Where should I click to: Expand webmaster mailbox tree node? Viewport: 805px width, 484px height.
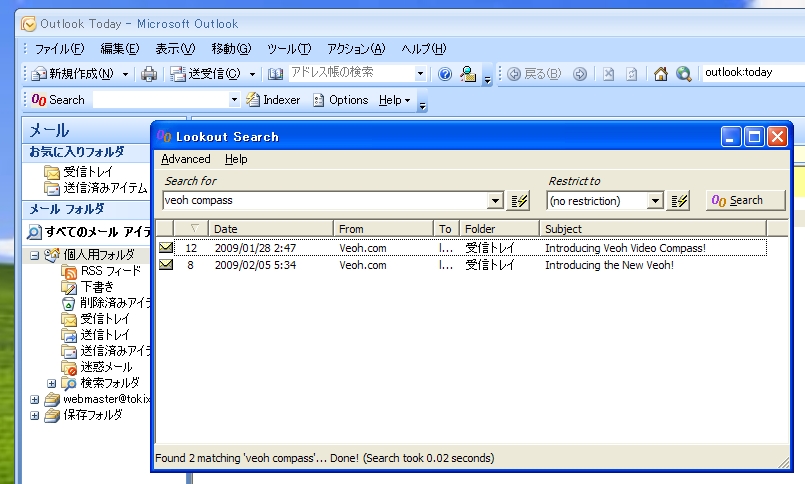click(x=34, y=399)
